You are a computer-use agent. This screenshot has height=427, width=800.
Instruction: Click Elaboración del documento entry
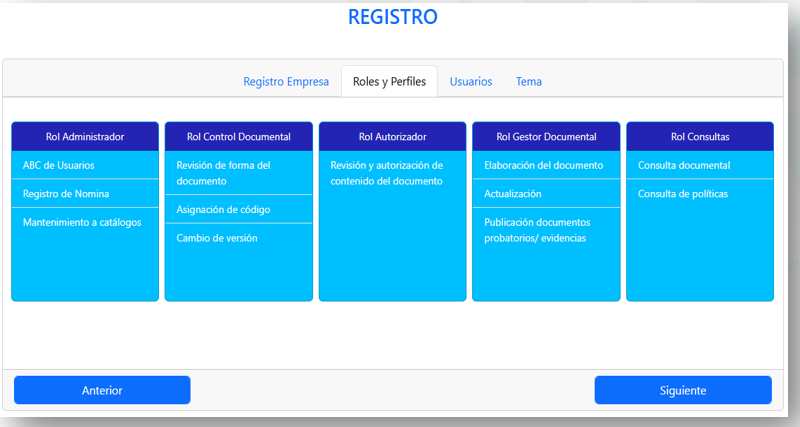(543, 165)
